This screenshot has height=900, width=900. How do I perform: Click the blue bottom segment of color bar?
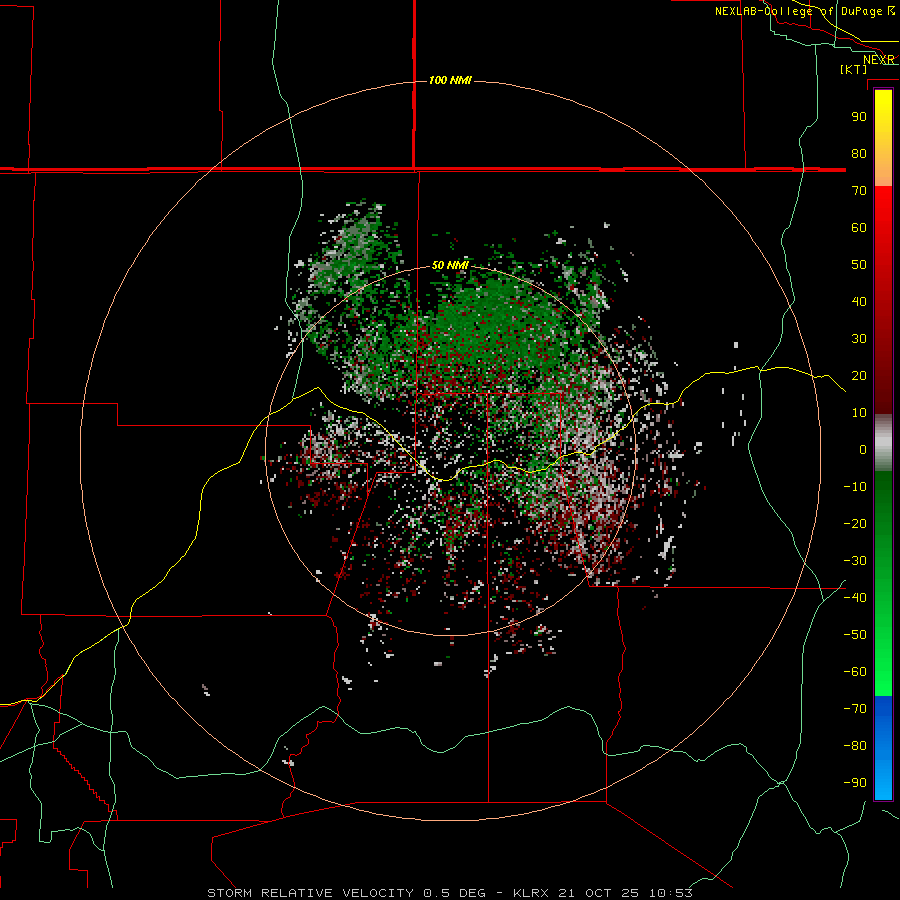pos(883,748)
